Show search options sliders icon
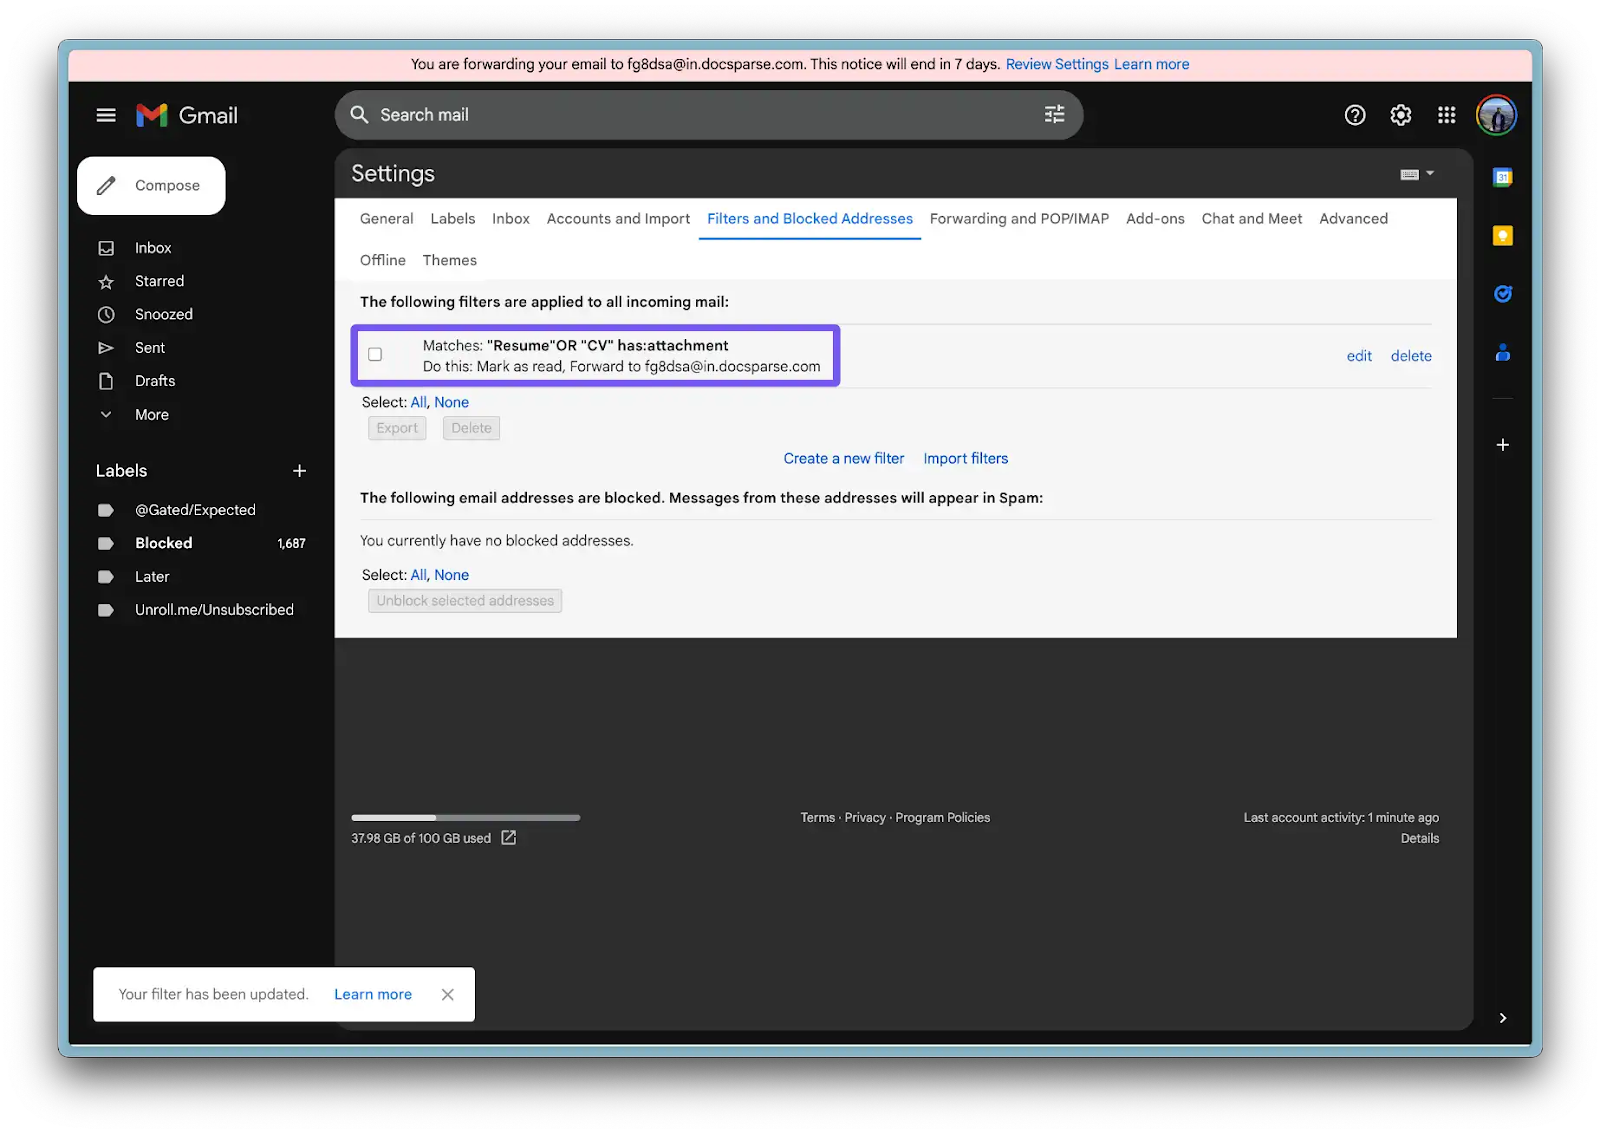Image resolution: width=1600 pixels, height=1134 pixels. click(x=1054, y=115)
